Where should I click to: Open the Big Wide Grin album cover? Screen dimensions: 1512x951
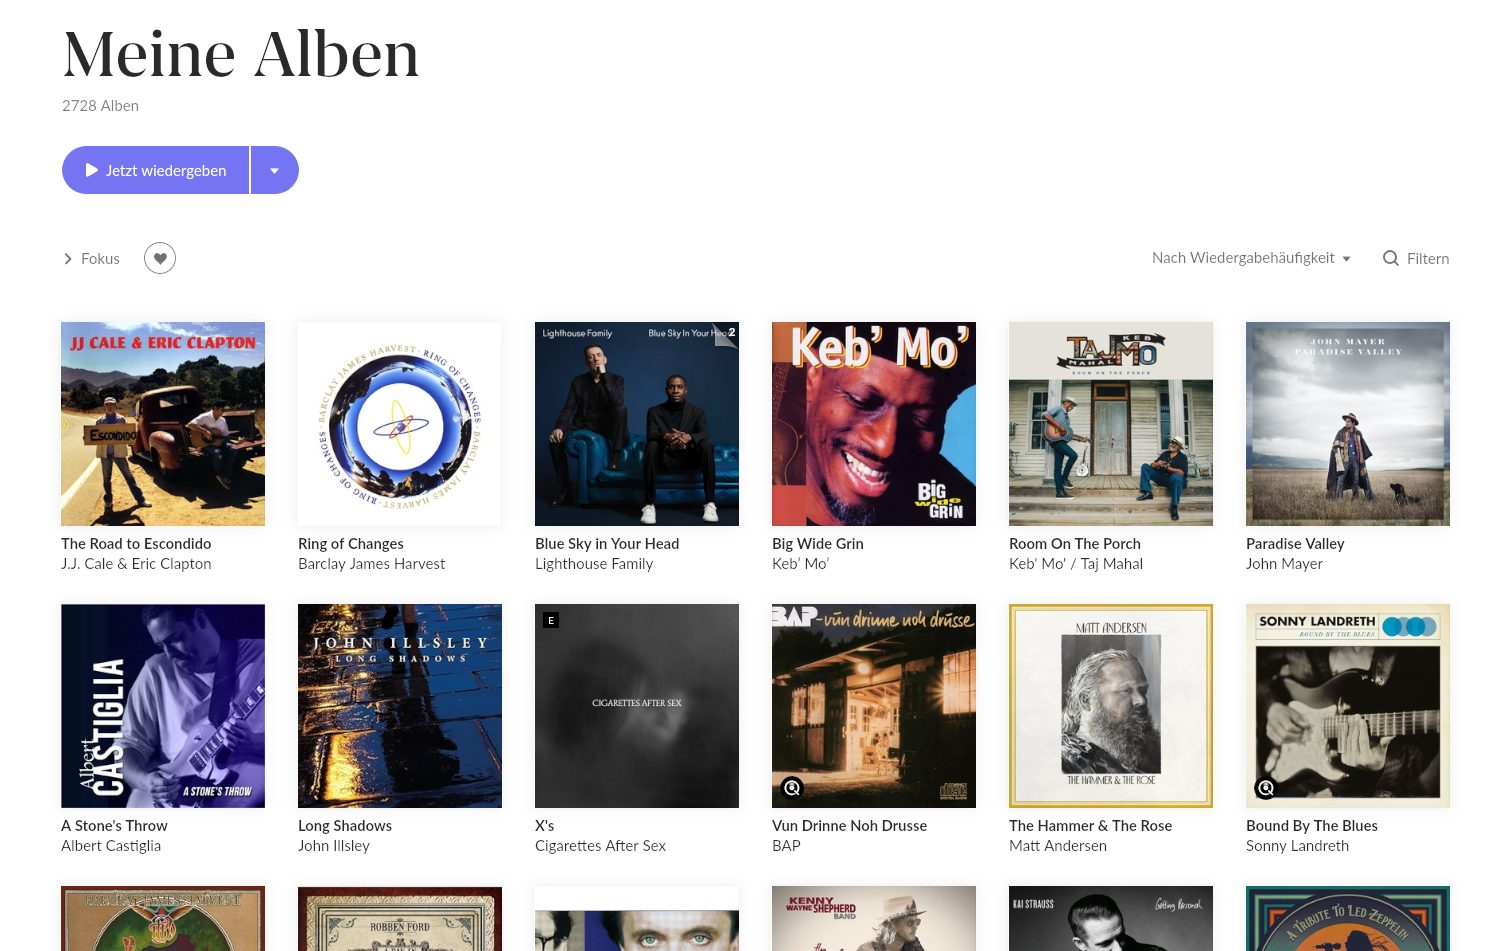click(874, 424)
